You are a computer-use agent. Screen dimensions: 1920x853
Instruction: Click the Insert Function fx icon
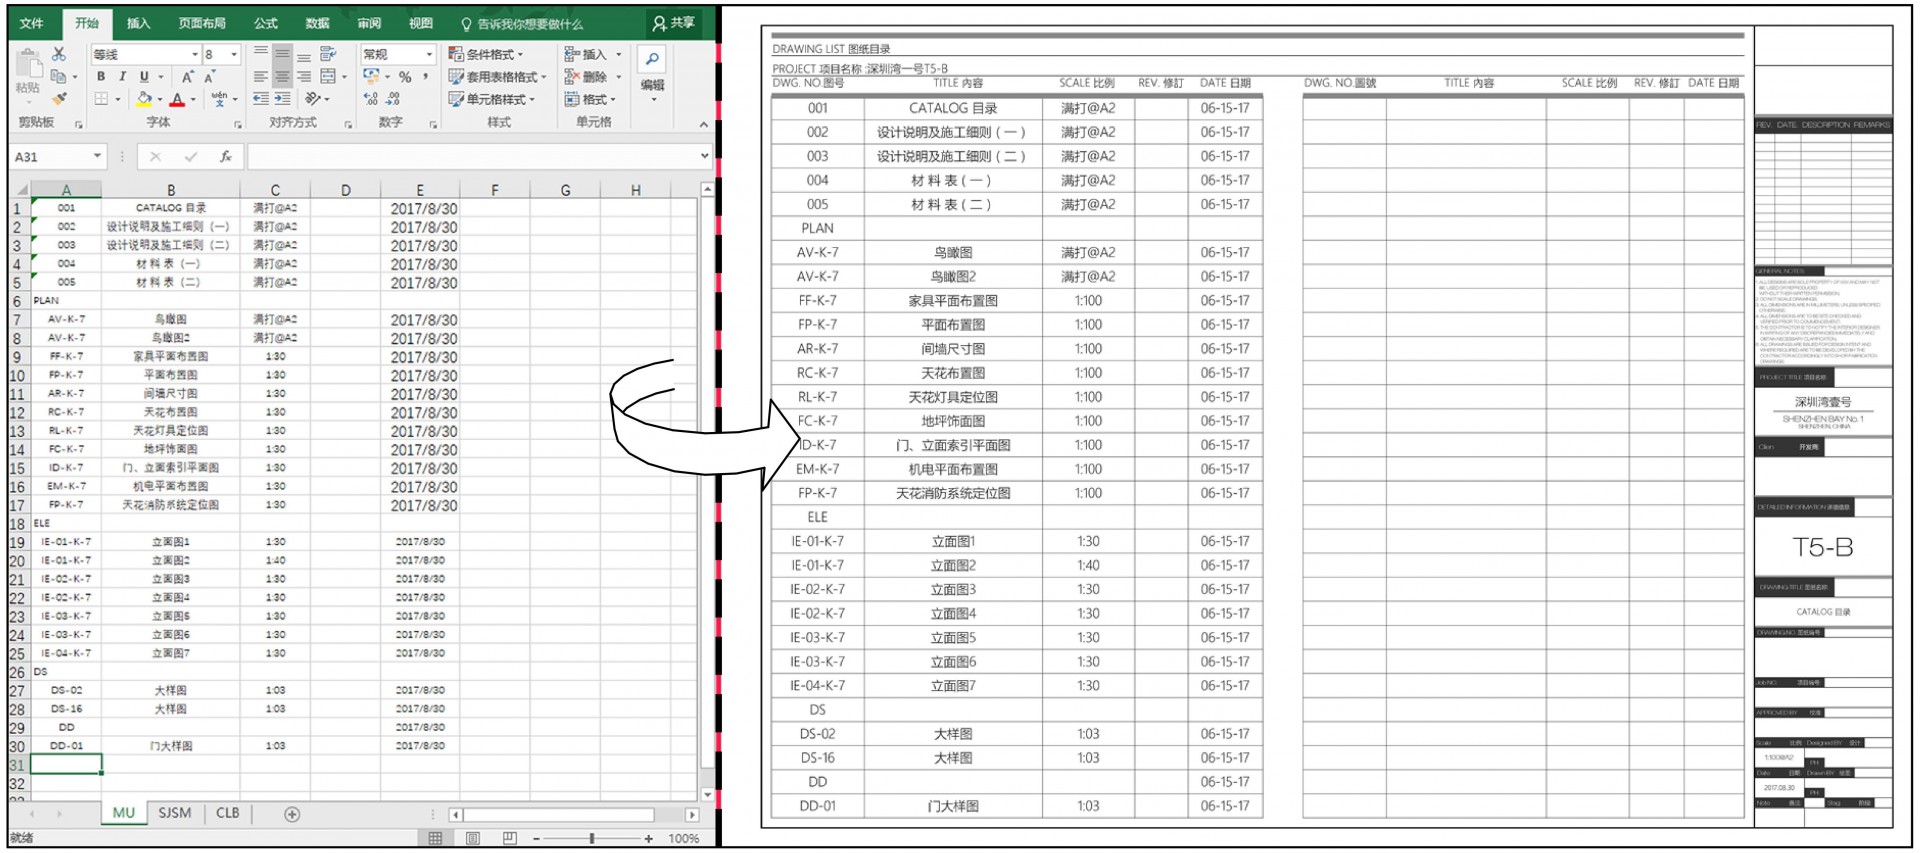(x=226, y=157)
